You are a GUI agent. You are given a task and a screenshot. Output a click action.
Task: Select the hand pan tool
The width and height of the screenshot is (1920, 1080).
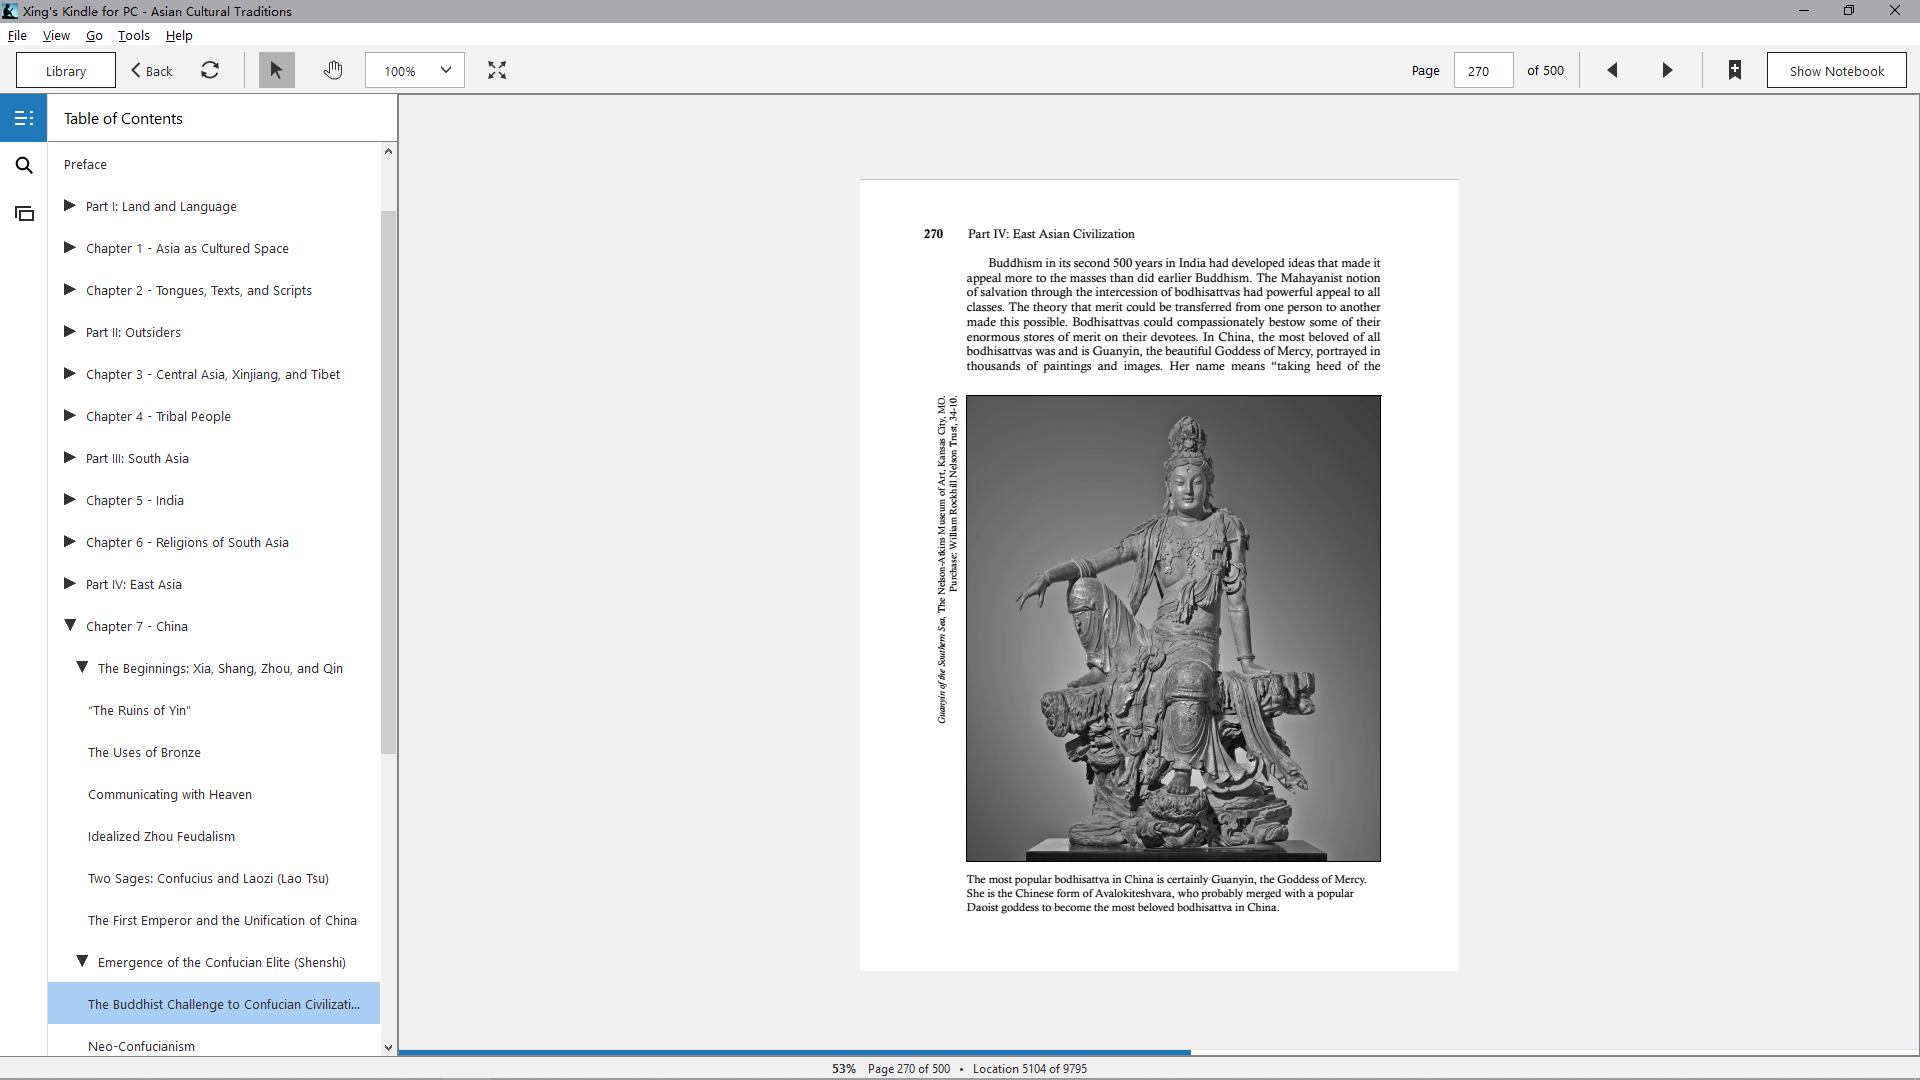(333, 70)
